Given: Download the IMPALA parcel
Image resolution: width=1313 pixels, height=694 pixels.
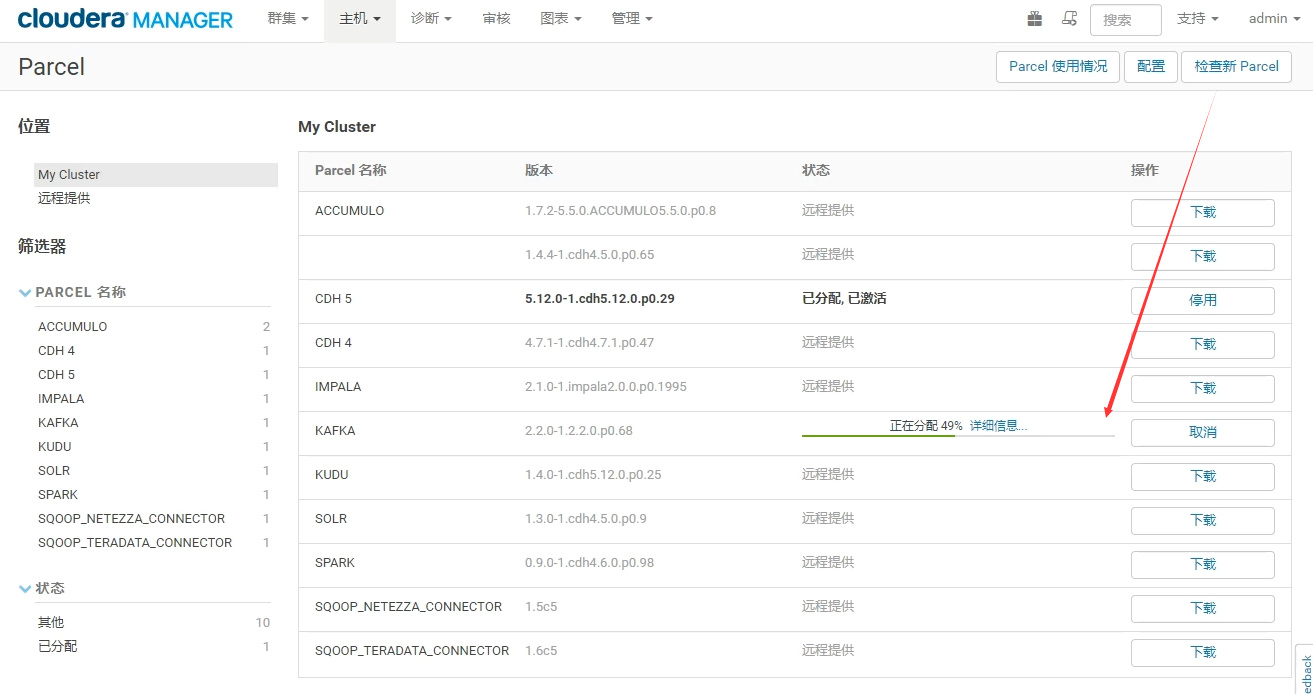Looking at the screenshot, I should click(x=1203, y=389).
